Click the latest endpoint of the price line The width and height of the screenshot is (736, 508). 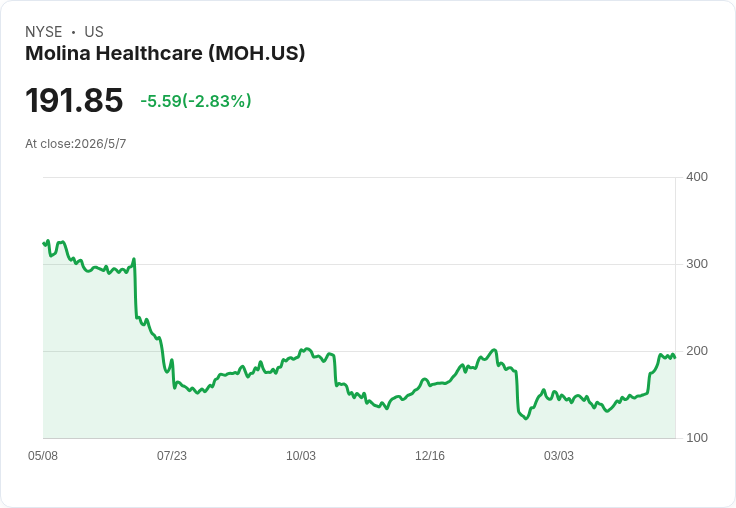coord(675,358)
